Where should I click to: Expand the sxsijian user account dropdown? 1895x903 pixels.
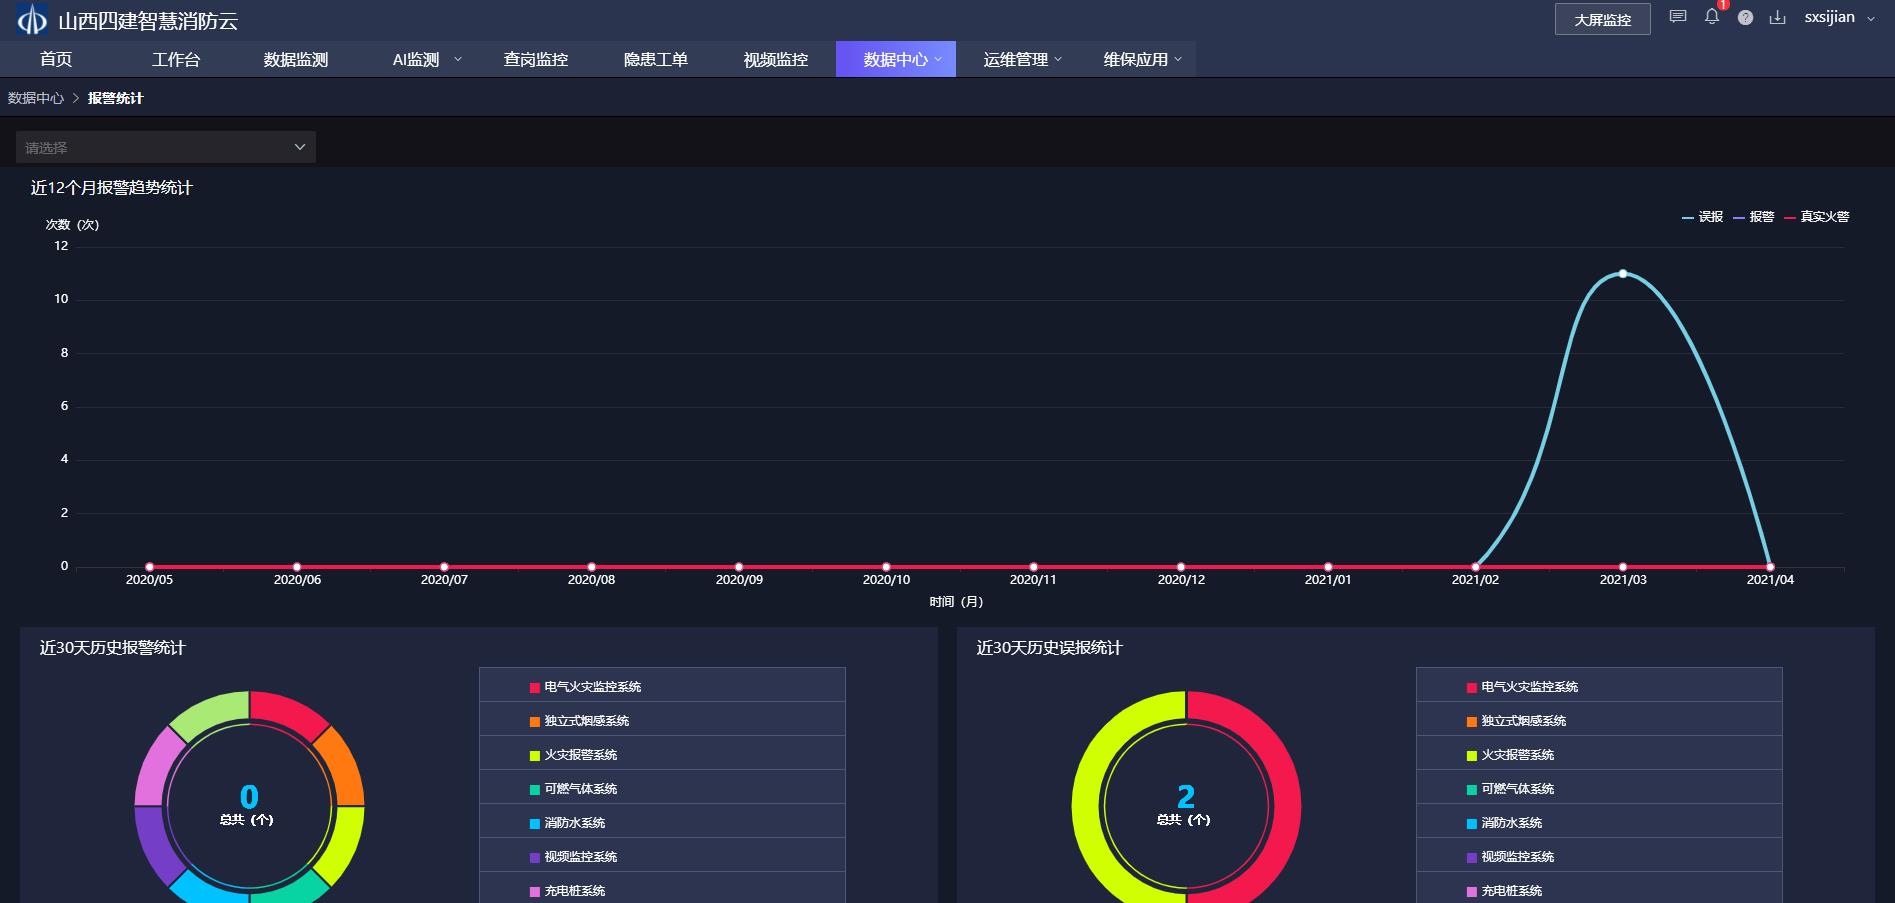pyautogui.click(x=1839, y=18)
